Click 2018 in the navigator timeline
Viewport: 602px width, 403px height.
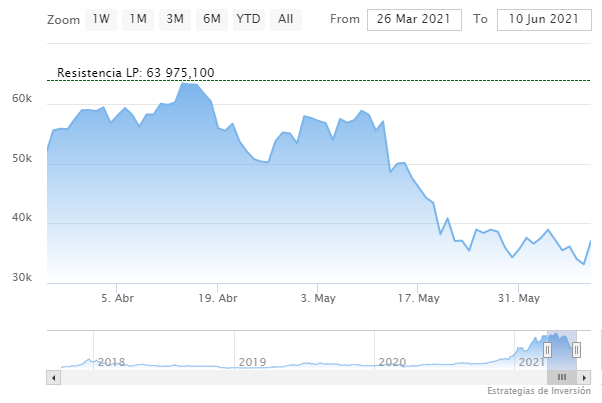point(112,361)
